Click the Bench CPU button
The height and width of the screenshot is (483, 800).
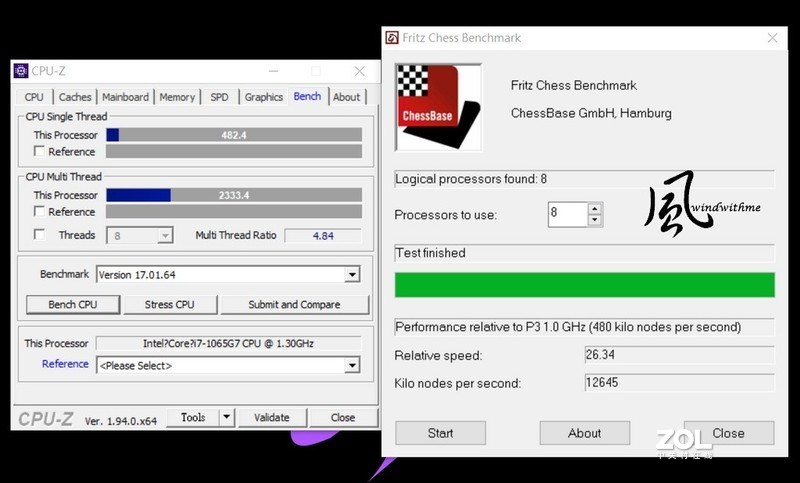click(x=73, y=304)
